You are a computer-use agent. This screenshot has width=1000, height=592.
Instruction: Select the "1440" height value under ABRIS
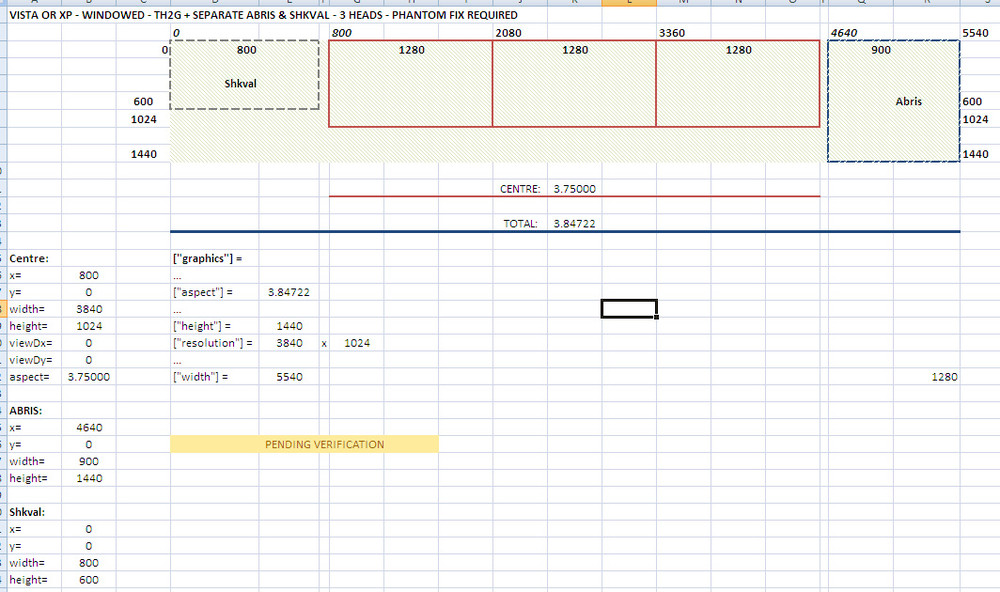[89, 478]
